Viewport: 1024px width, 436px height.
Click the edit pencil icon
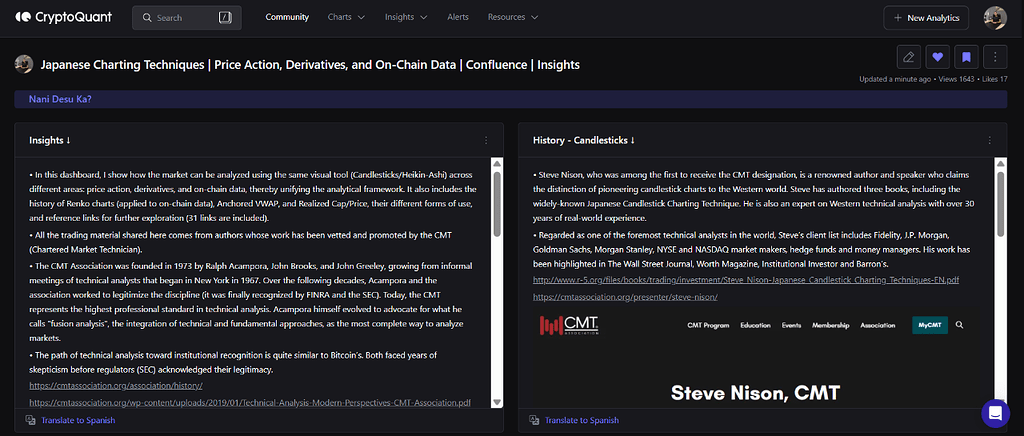(x=909, y=57)
